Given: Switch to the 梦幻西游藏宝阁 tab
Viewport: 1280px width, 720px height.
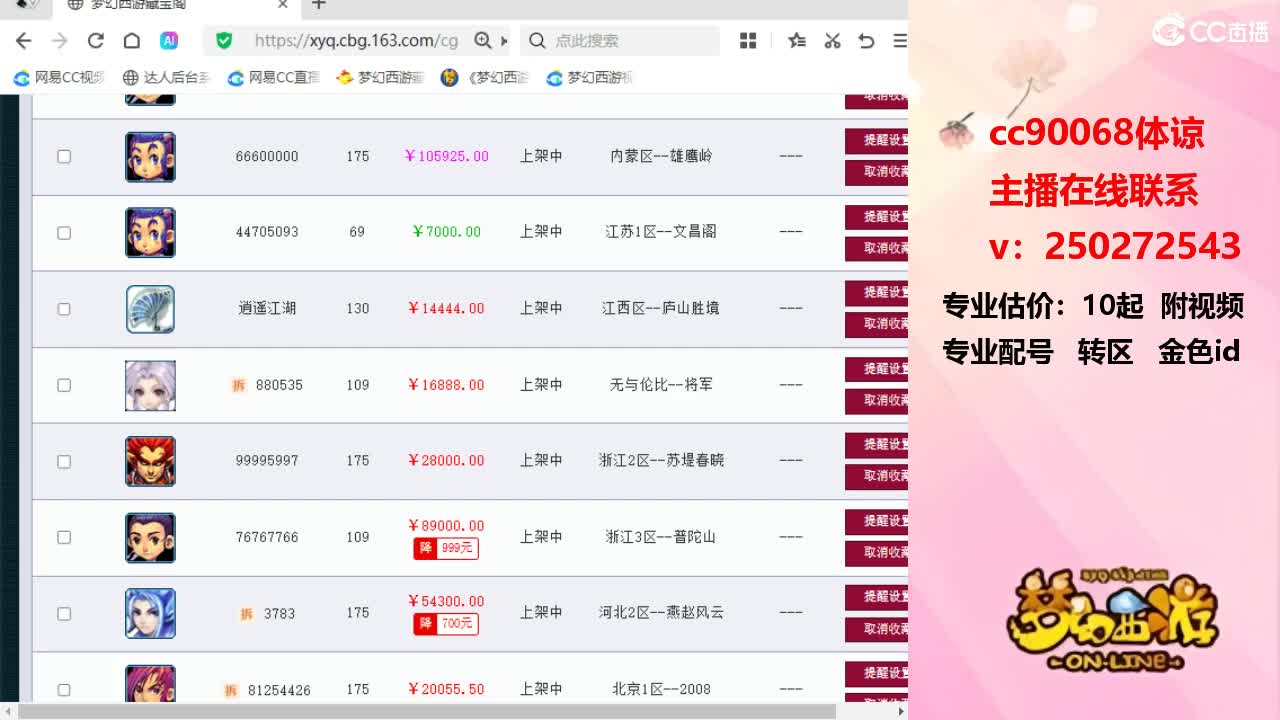Looking at the screenshot, I should point(176,6).
